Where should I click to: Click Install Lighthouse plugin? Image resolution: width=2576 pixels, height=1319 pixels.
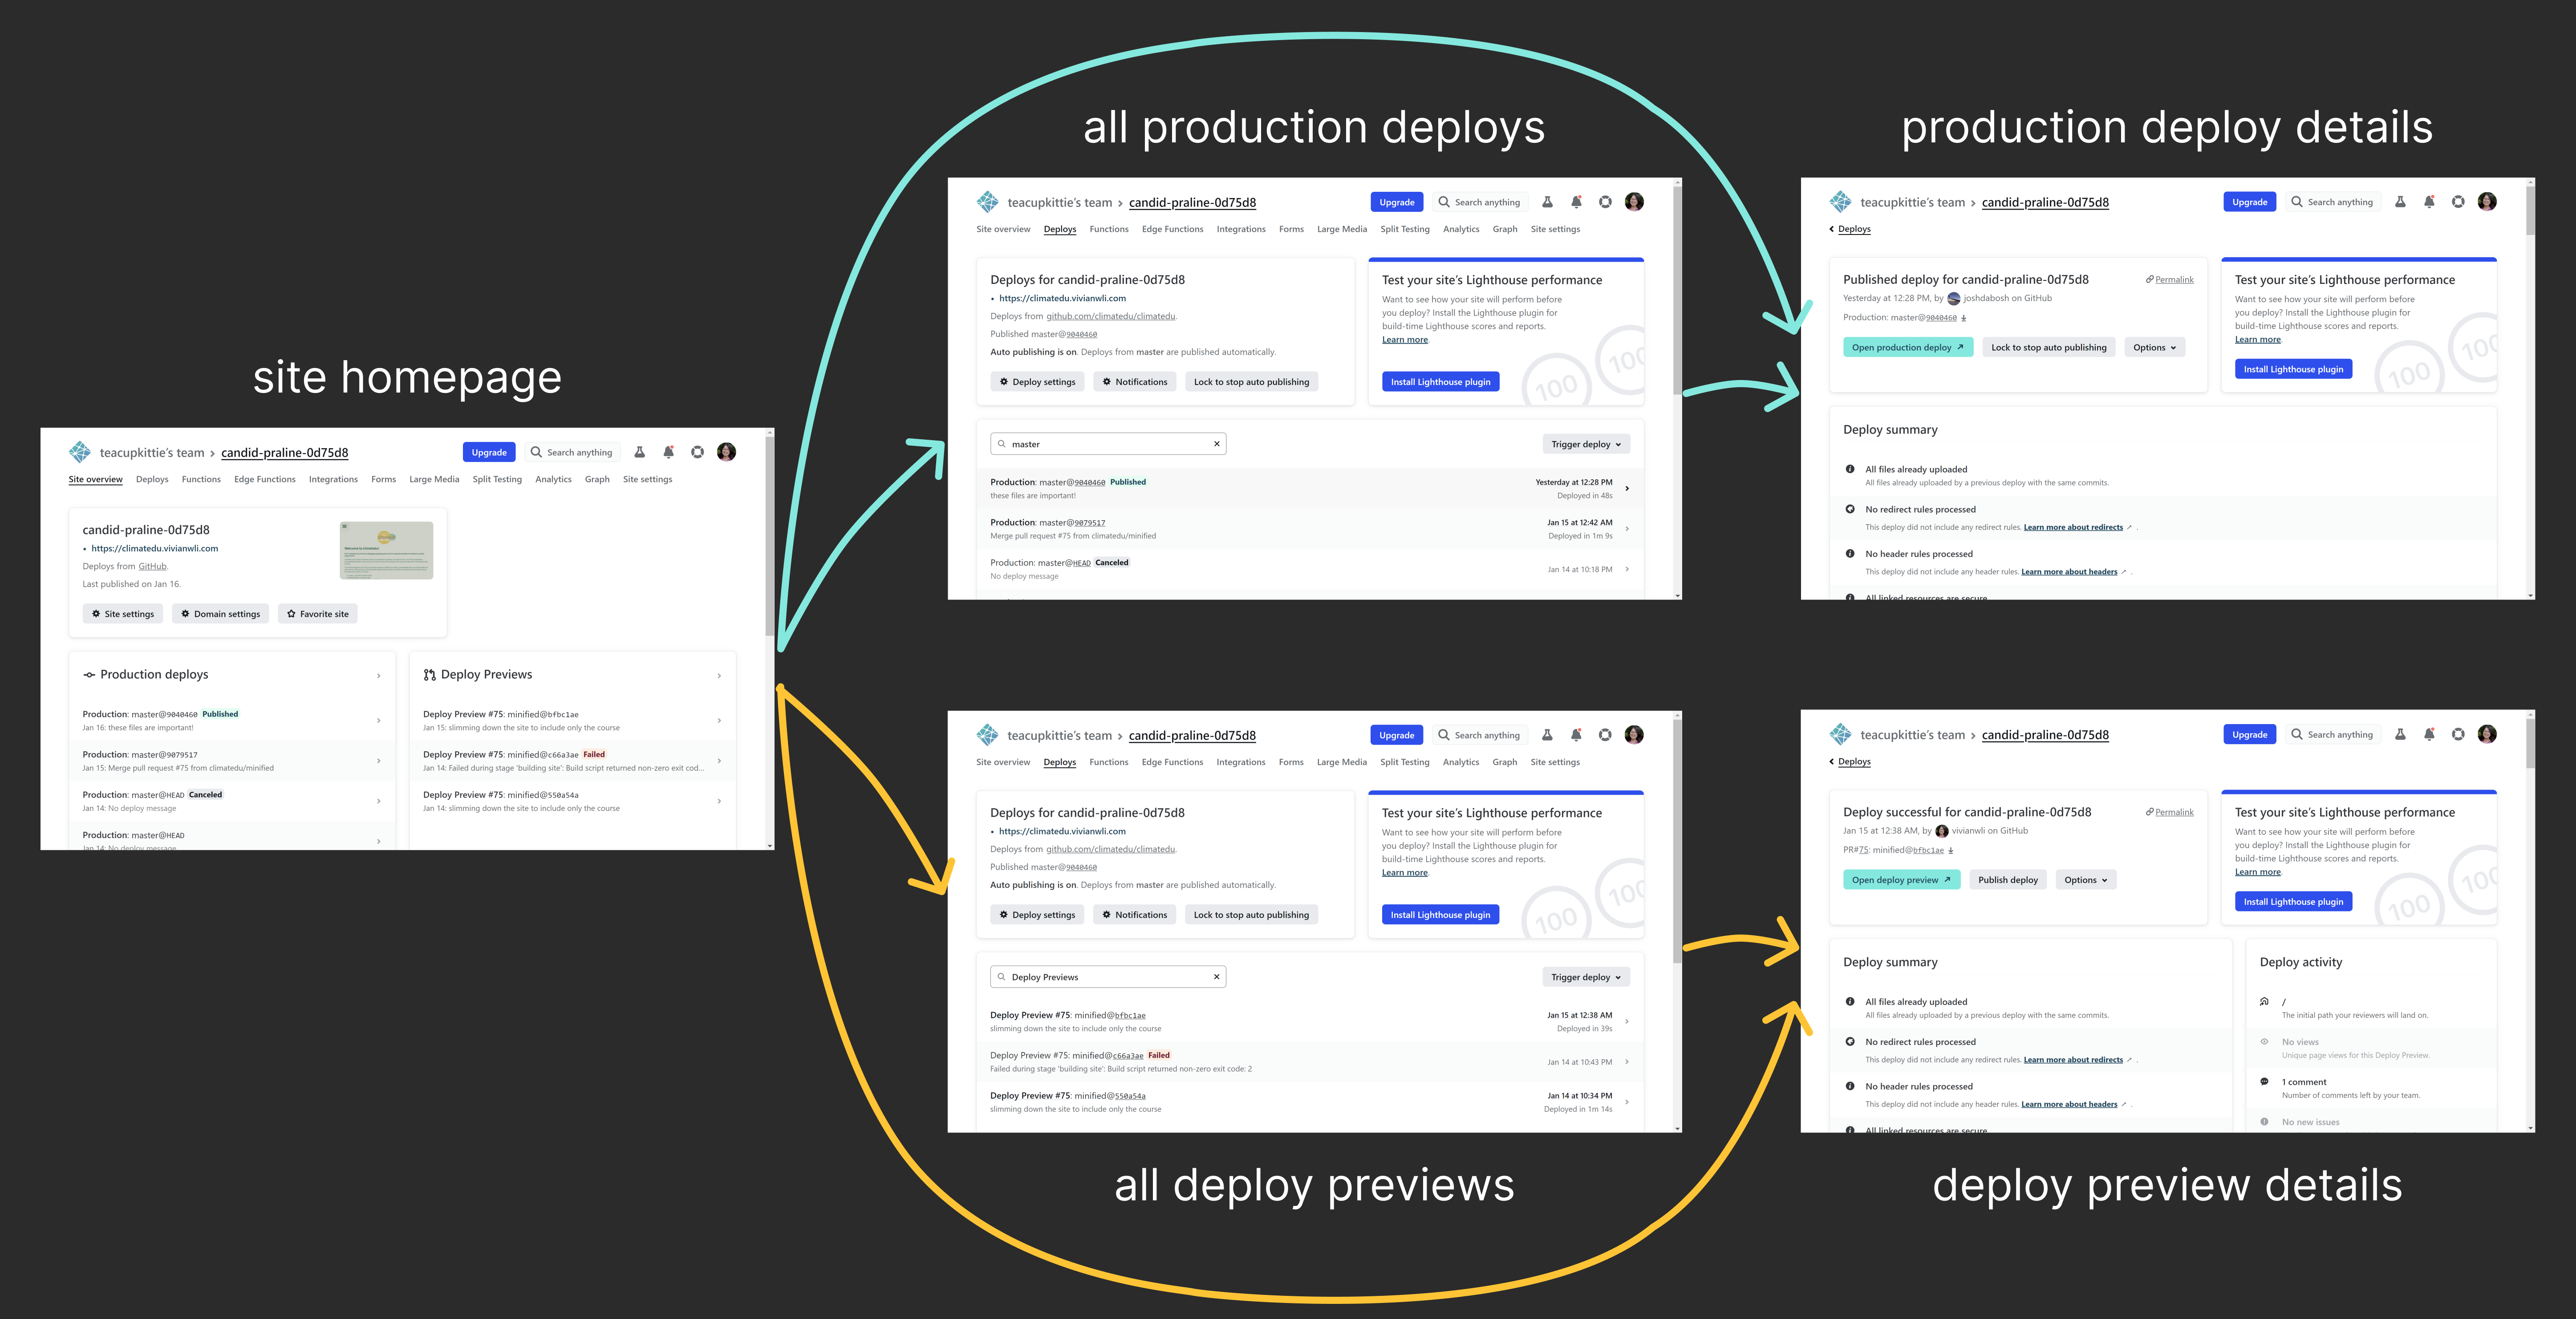click(1440, 381)
